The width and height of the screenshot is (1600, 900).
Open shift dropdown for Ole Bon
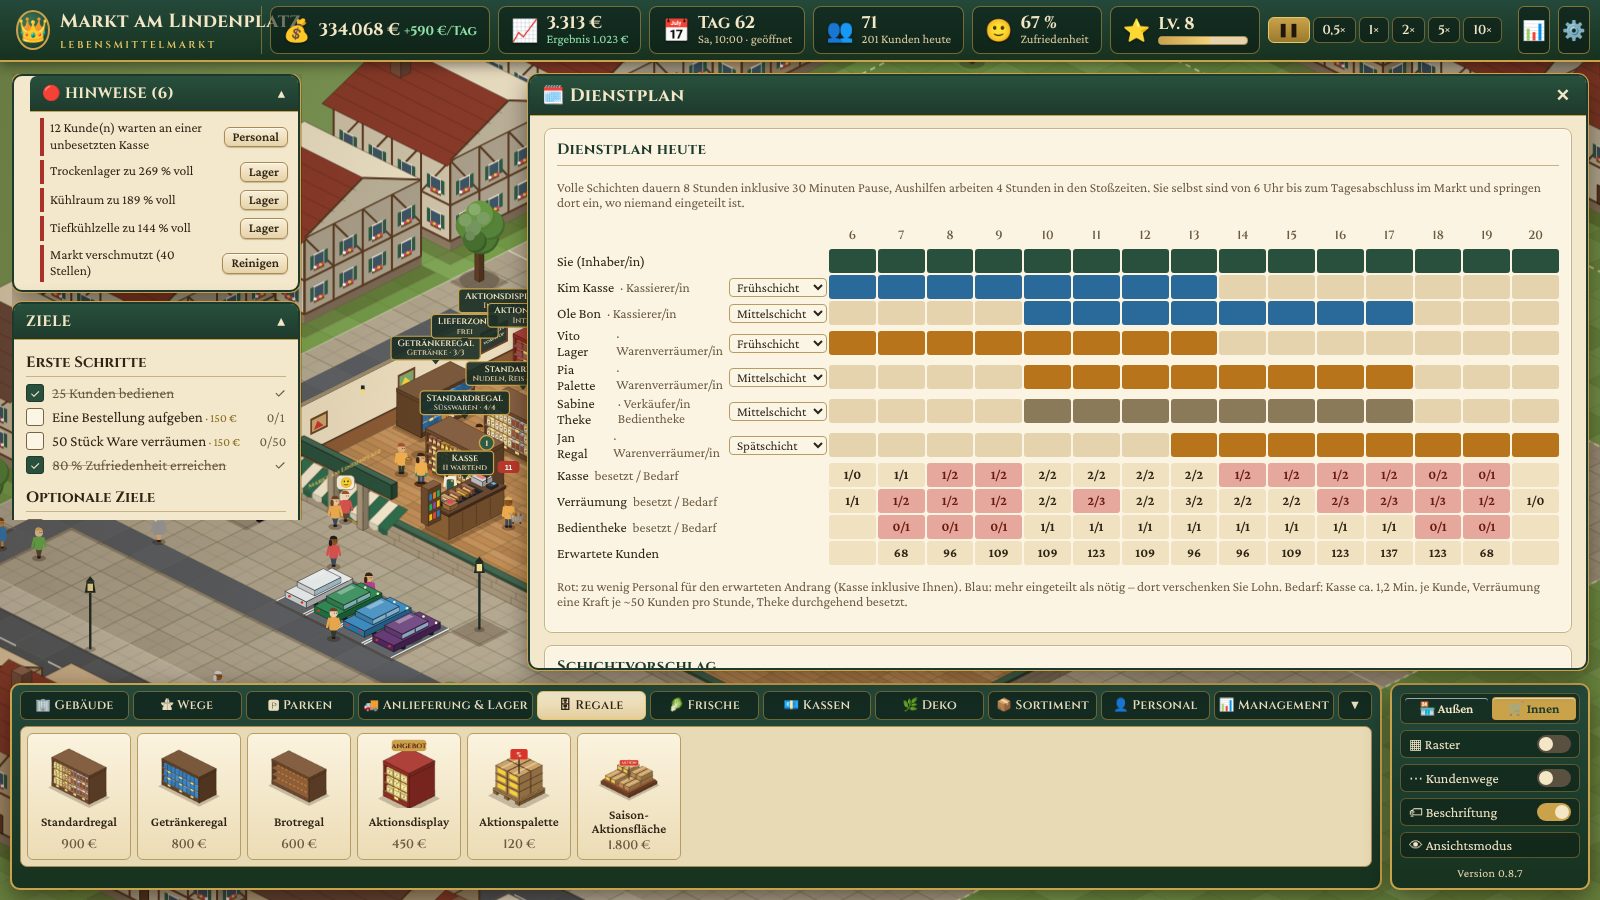coord(777,314)
